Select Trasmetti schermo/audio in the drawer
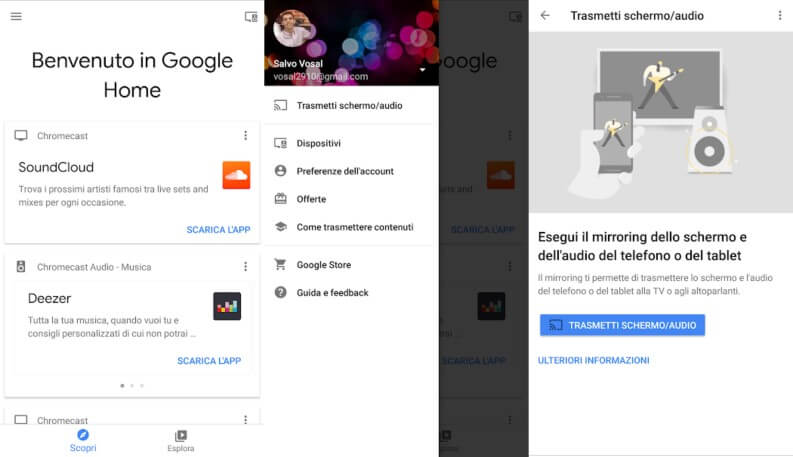793x457 pixels. (349, 105)
